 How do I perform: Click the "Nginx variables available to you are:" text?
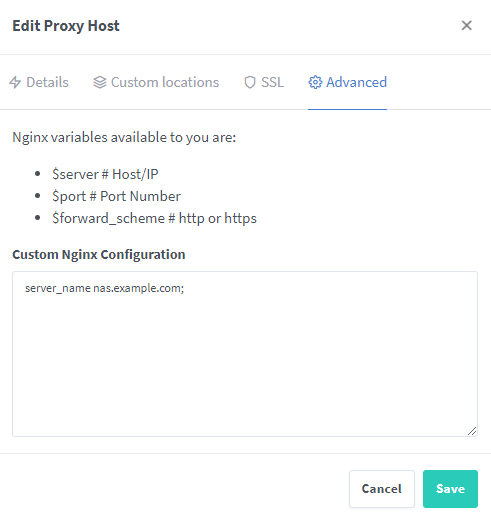click(124, 137)
